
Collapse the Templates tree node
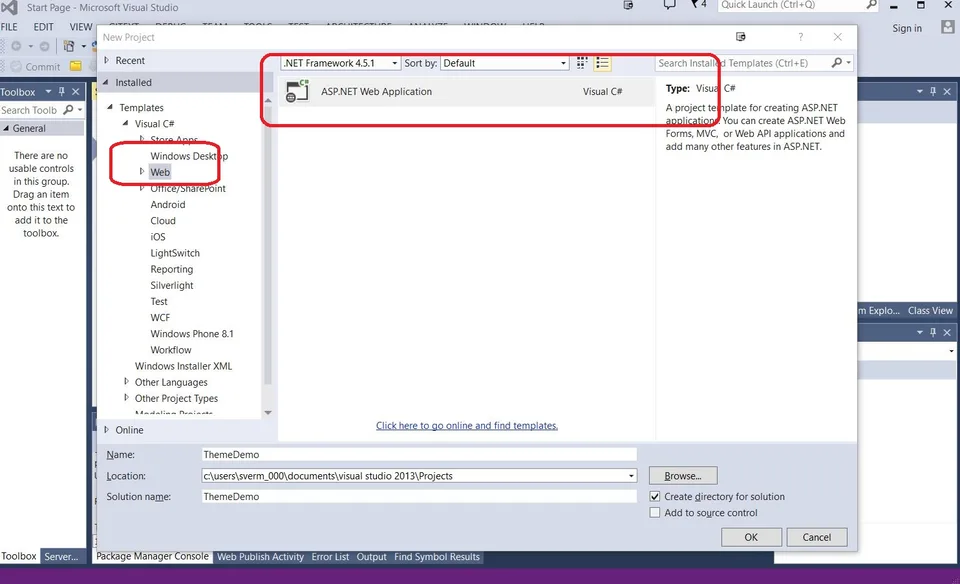[110, 107]
